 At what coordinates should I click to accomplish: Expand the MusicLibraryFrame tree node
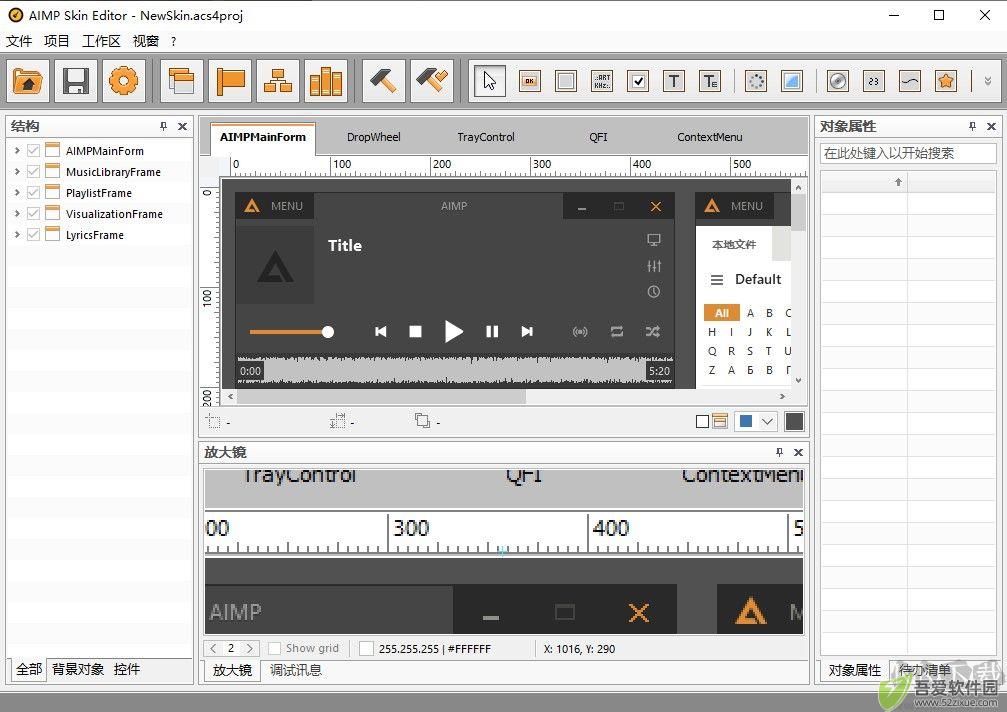[x=17, y=171]
